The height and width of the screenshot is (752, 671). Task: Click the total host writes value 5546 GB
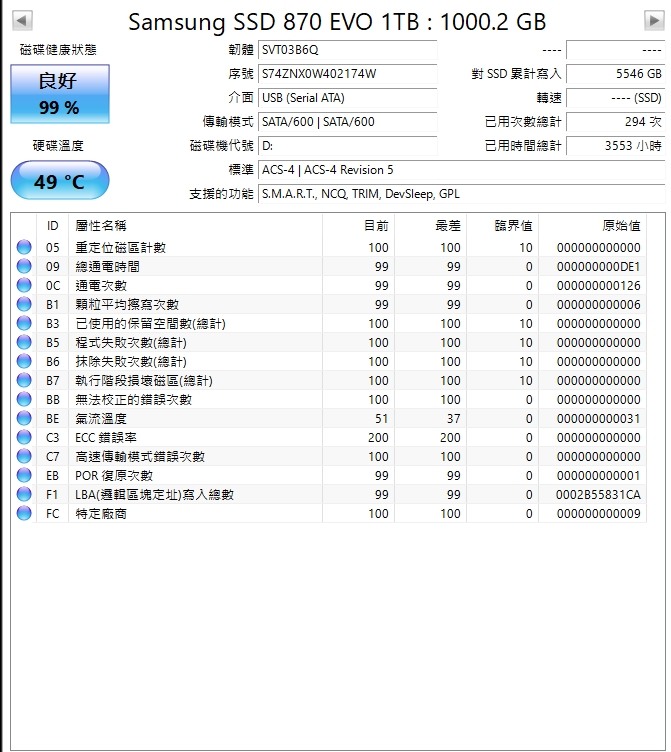(615, 74)
